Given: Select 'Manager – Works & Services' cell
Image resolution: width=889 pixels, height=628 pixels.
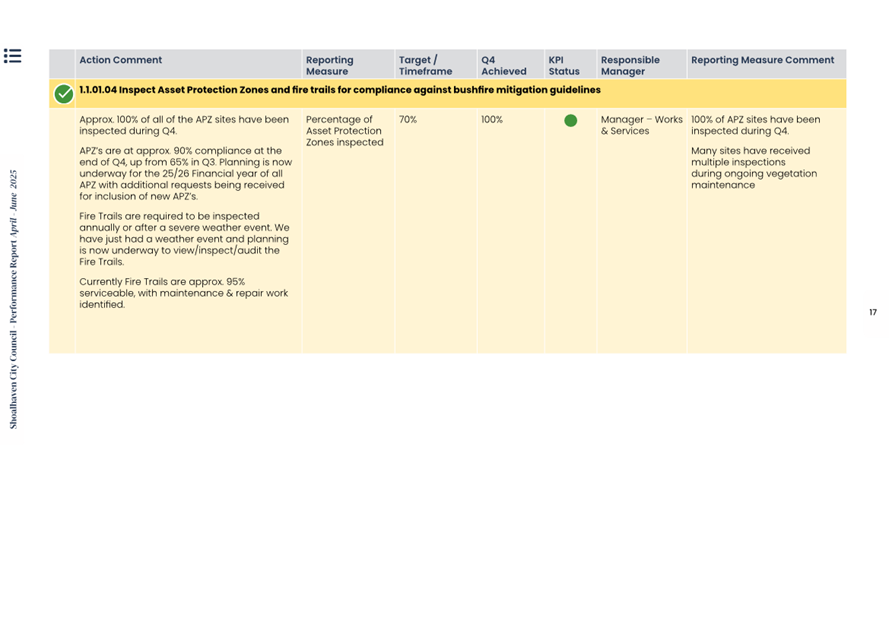Looking at the screenshot, I should tap(641, 125).
